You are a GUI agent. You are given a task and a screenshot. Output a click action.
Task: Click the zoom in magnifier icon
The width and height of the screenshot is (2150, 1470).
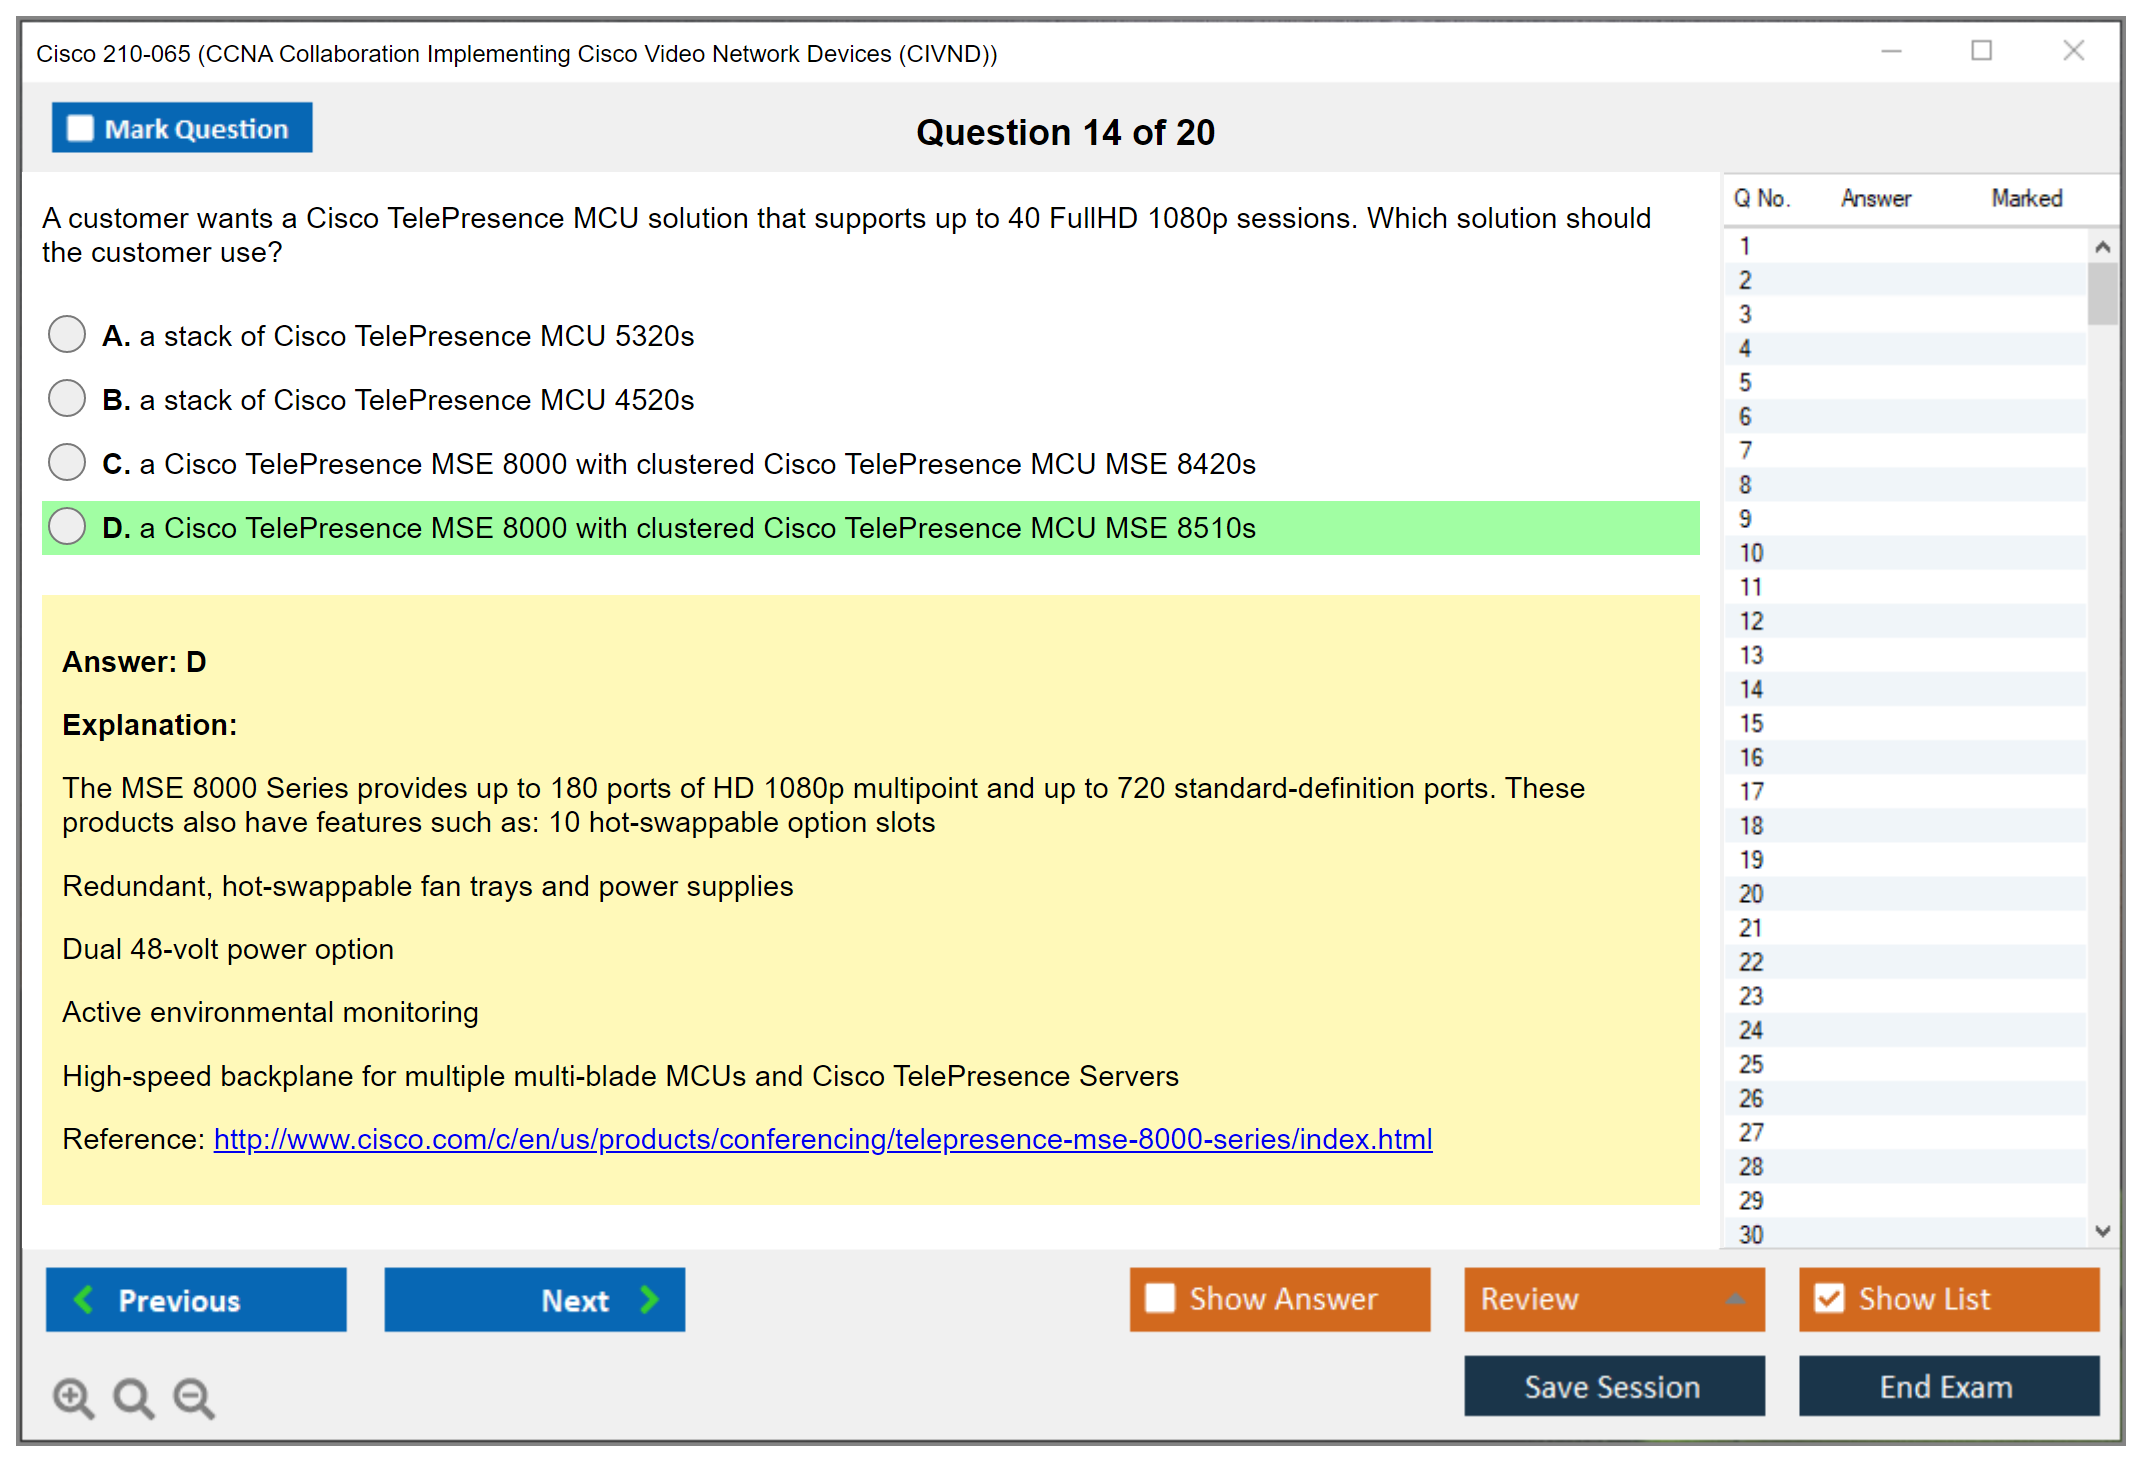(x=72, y=1397)
